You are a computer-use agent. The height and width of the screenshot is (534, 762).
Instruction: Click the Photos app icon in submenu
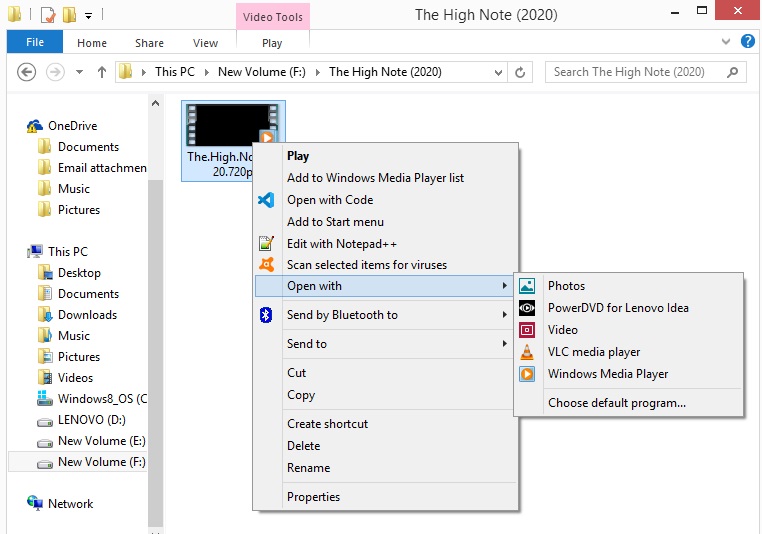point(527,286)
